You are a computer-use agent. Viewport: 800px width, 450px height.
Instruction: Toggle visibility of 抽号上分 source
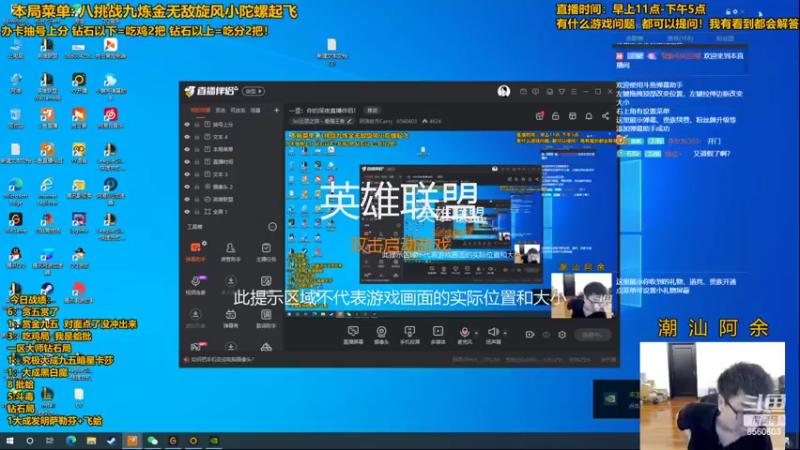pos(187,124)
